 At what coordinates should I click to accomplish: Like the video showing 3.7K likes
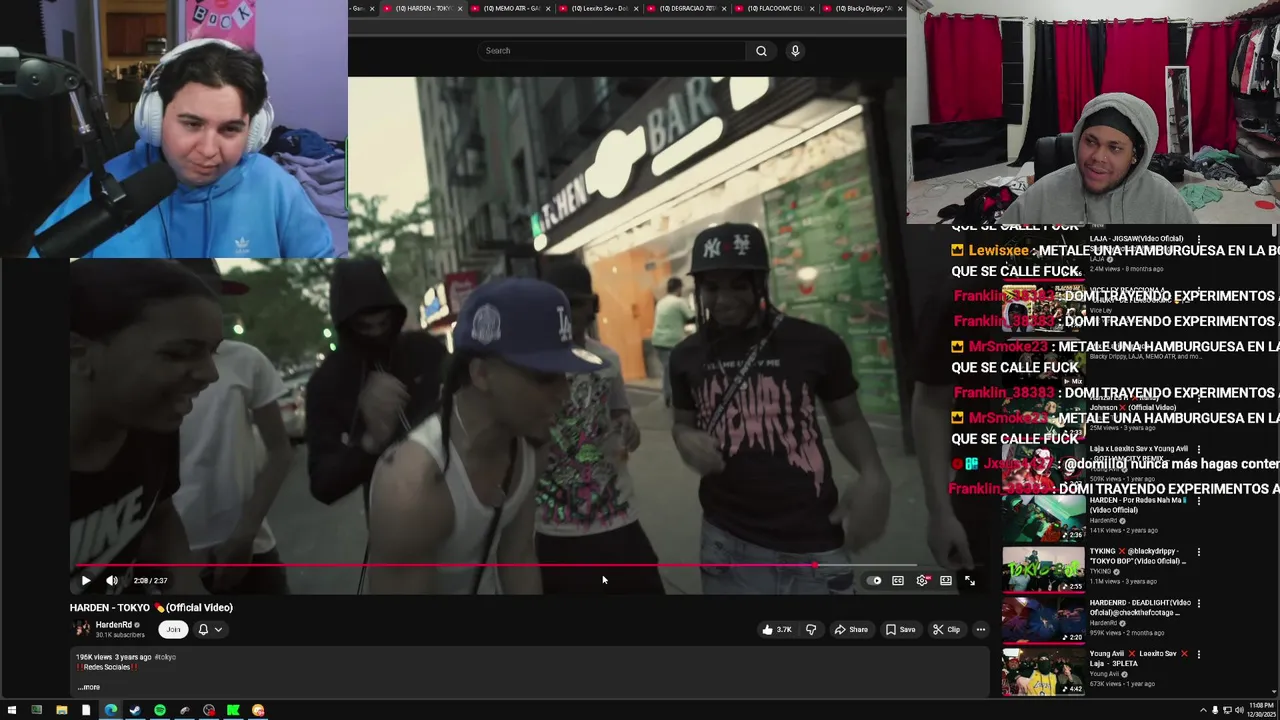click(x=776, y=629)
